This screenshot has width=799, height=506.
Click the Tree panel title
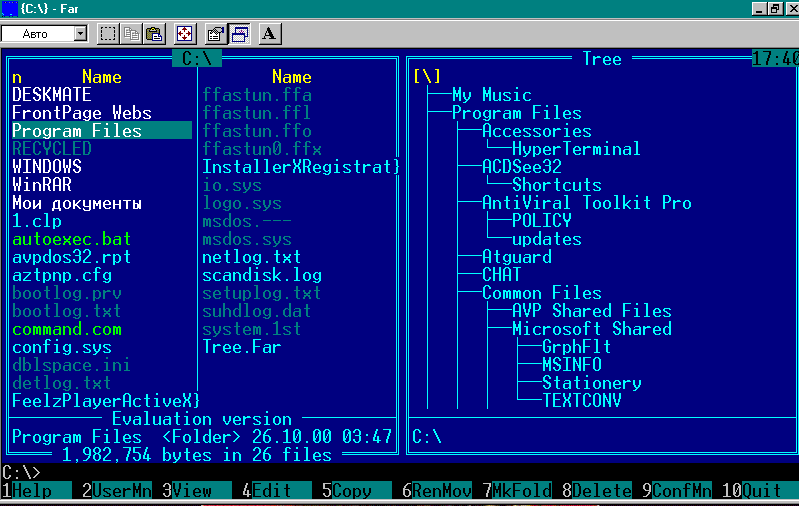(602, 59)
